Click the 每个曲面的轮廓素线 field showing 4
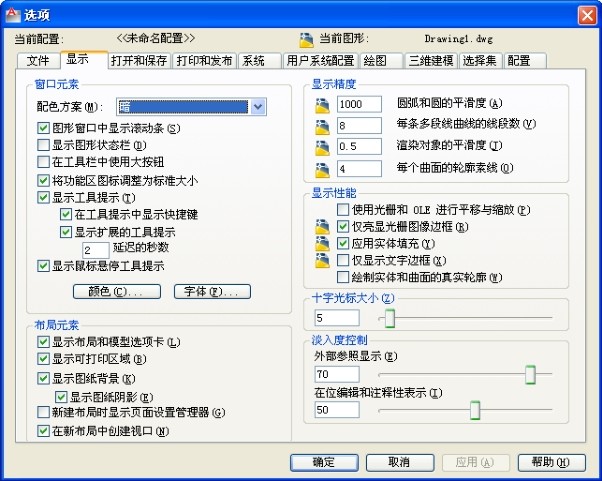 [359, 169]
